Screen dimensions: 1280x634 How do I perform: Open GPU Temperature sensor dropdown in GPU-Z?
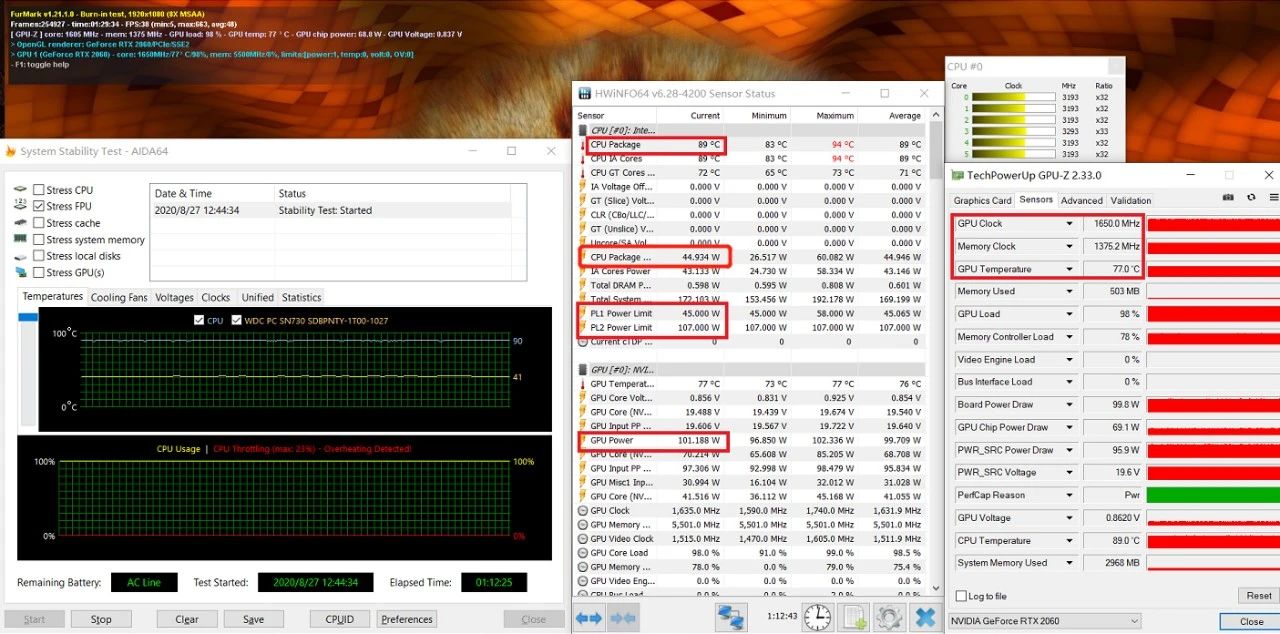point(1069,269)
